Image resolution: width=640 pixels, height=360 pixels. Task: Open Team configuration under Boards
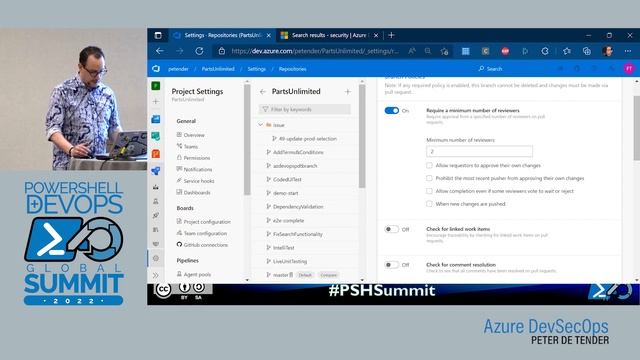tap(205, 233)
